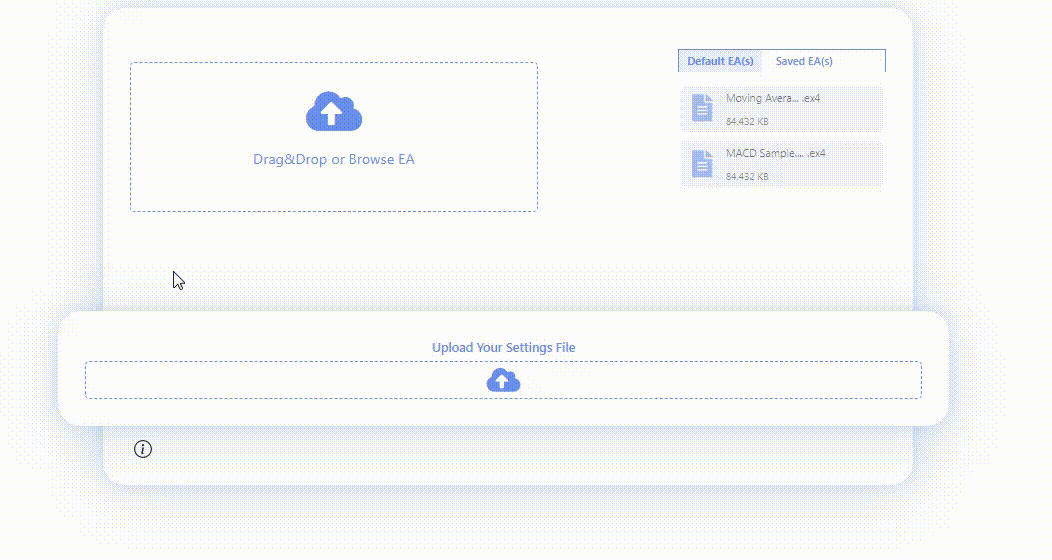Click 84.432 KB size under Moving Average
1052x560 pixels.
click(747, 121)
